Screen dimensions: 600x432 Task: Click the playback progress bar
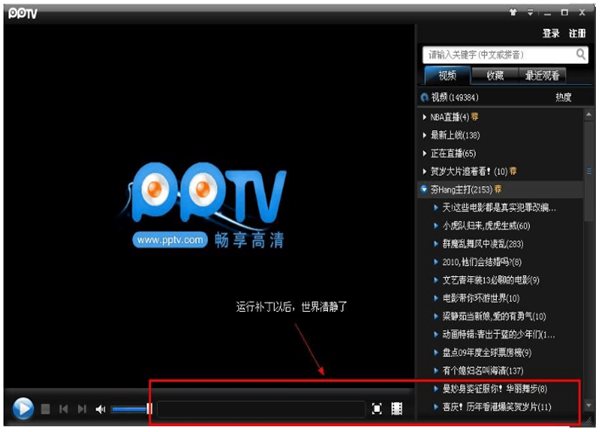pyautogui.click(x=261, y=409)
